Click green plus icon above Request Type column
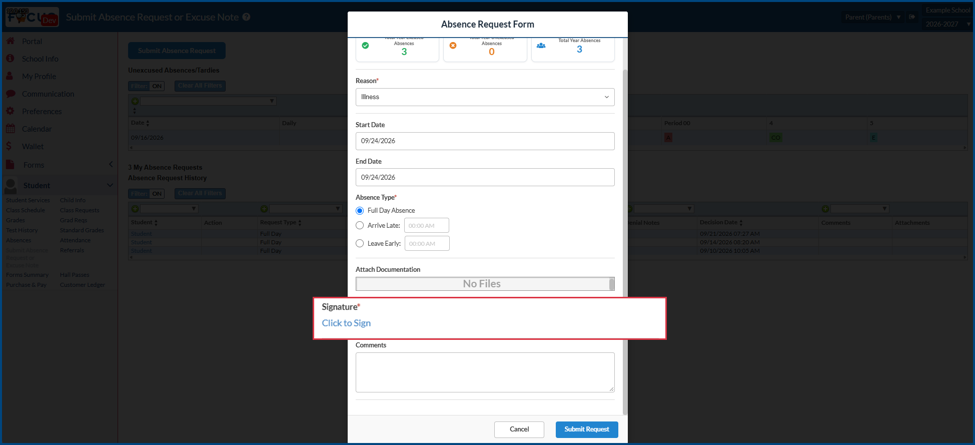975x445 pixels. tap(264, 209)
